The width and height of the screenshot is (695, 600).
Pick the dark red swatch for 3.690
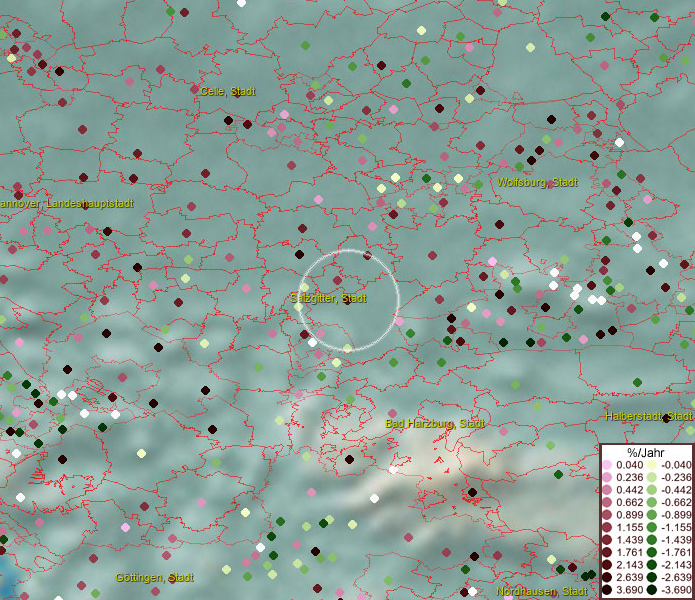pyautogui.click(x=607, y=590)
